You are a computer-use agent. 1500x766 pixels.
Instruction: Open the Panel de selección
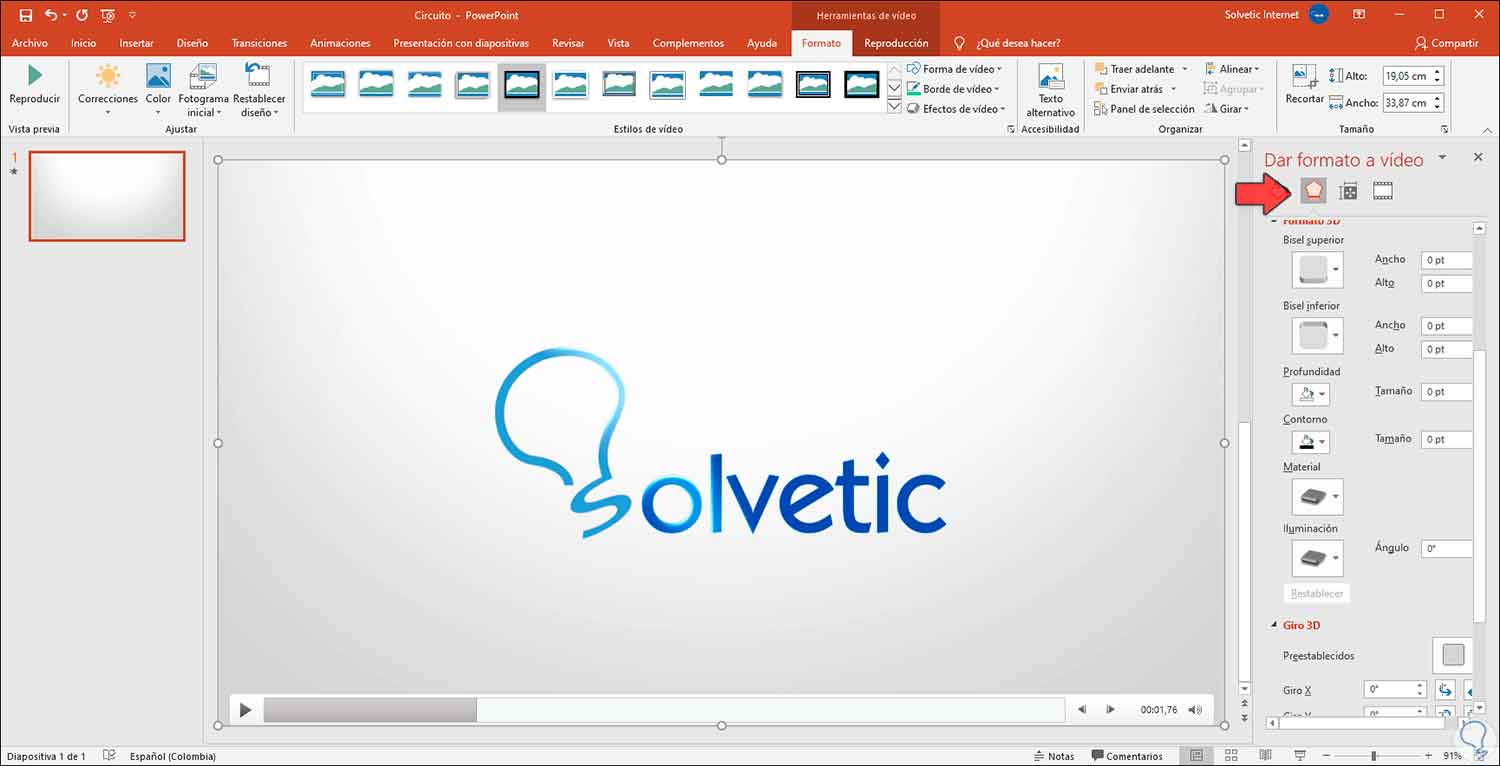(1144, 109)
